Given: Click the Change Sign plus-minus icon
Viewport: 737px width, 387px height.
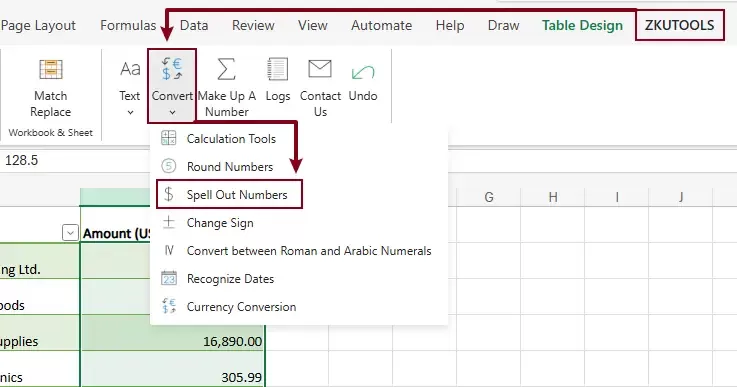Looking at the screenshot, I should click(169, 222).
